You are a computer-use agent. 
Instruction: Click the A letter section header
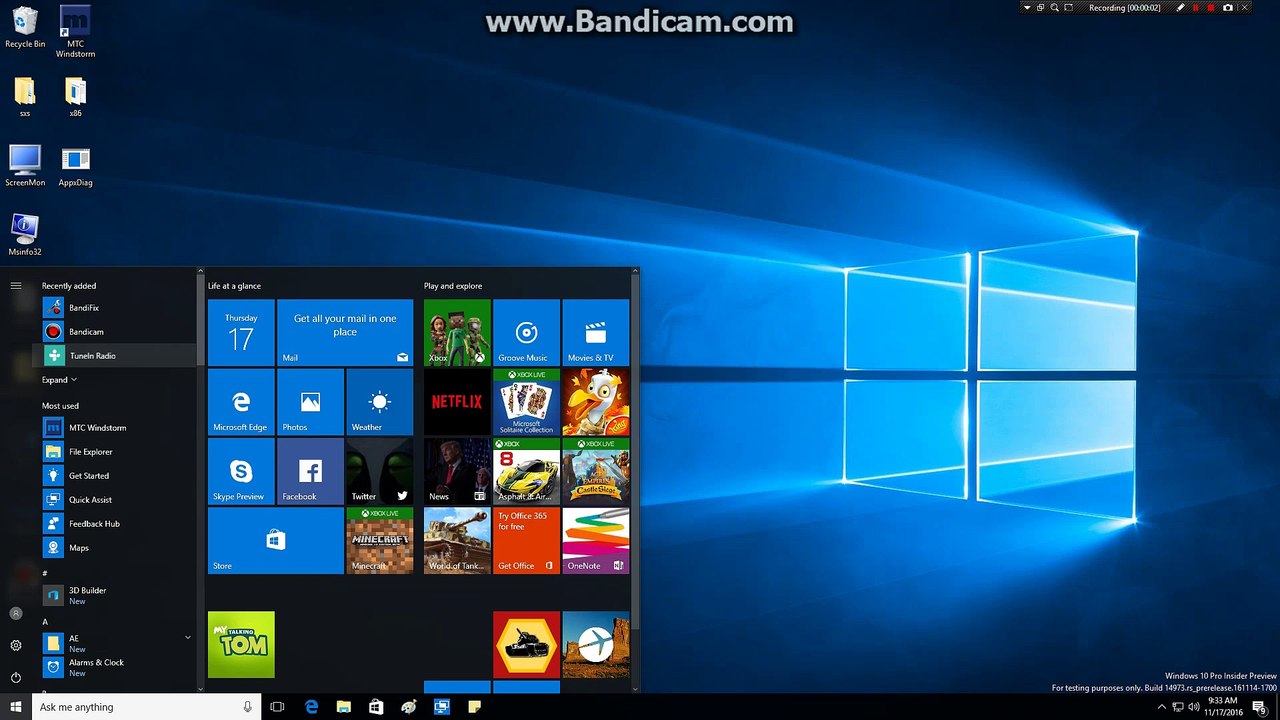(x=45, y=622)
